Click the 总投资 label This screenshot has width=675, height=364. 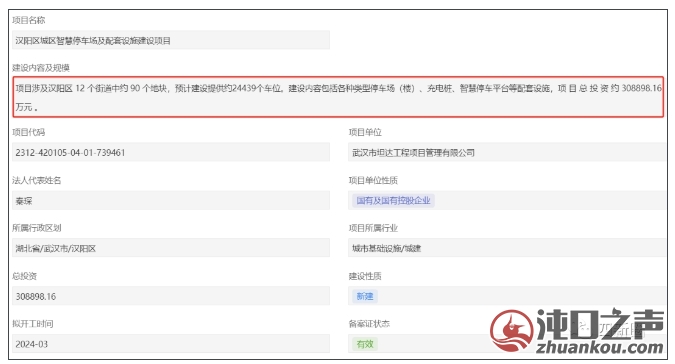click(25, 276)
